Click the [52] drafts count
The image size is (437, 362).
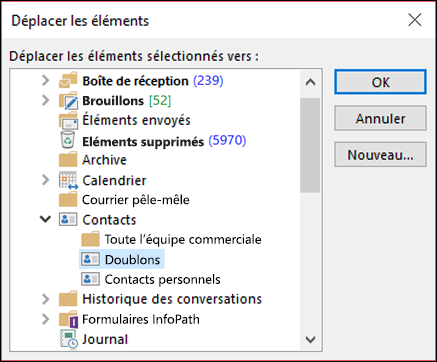pos(160,100)
